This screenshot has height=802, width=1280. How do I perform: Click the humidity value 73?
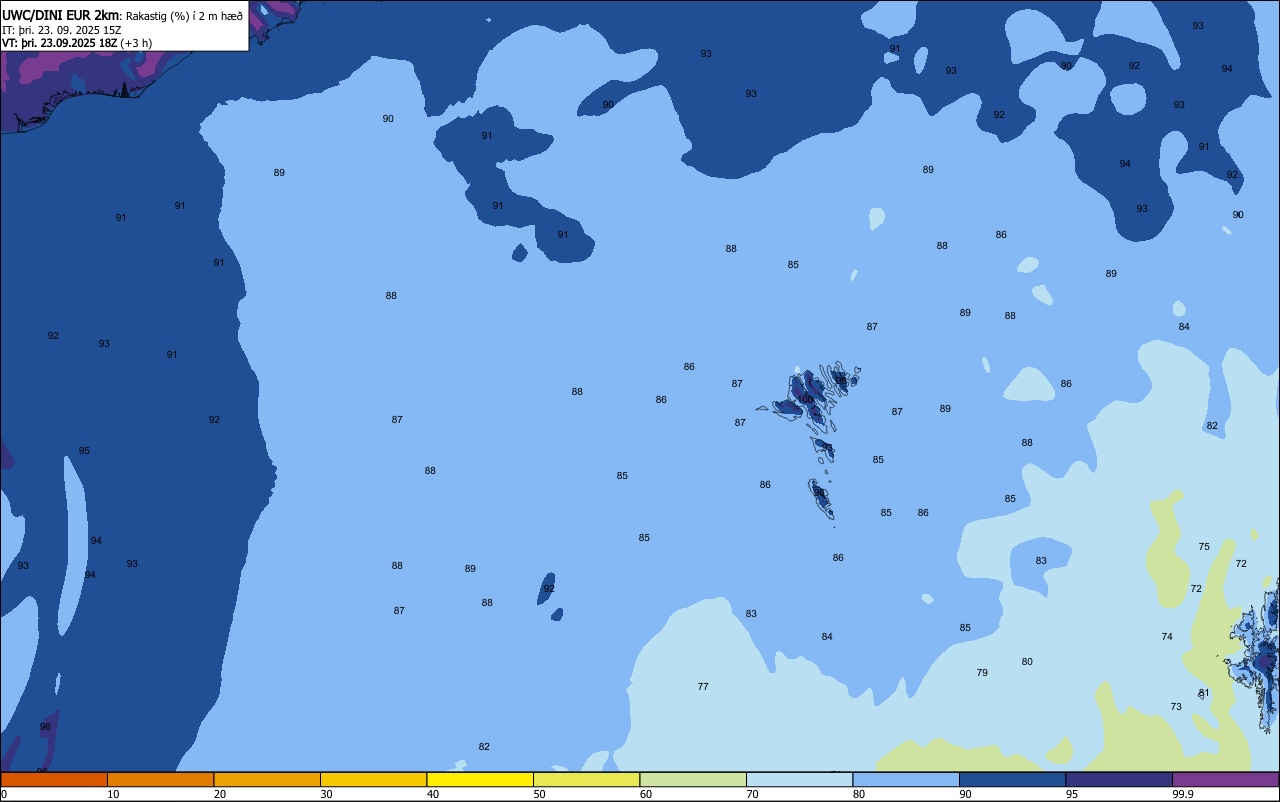pyautogui.click(x=1176, y=706)
